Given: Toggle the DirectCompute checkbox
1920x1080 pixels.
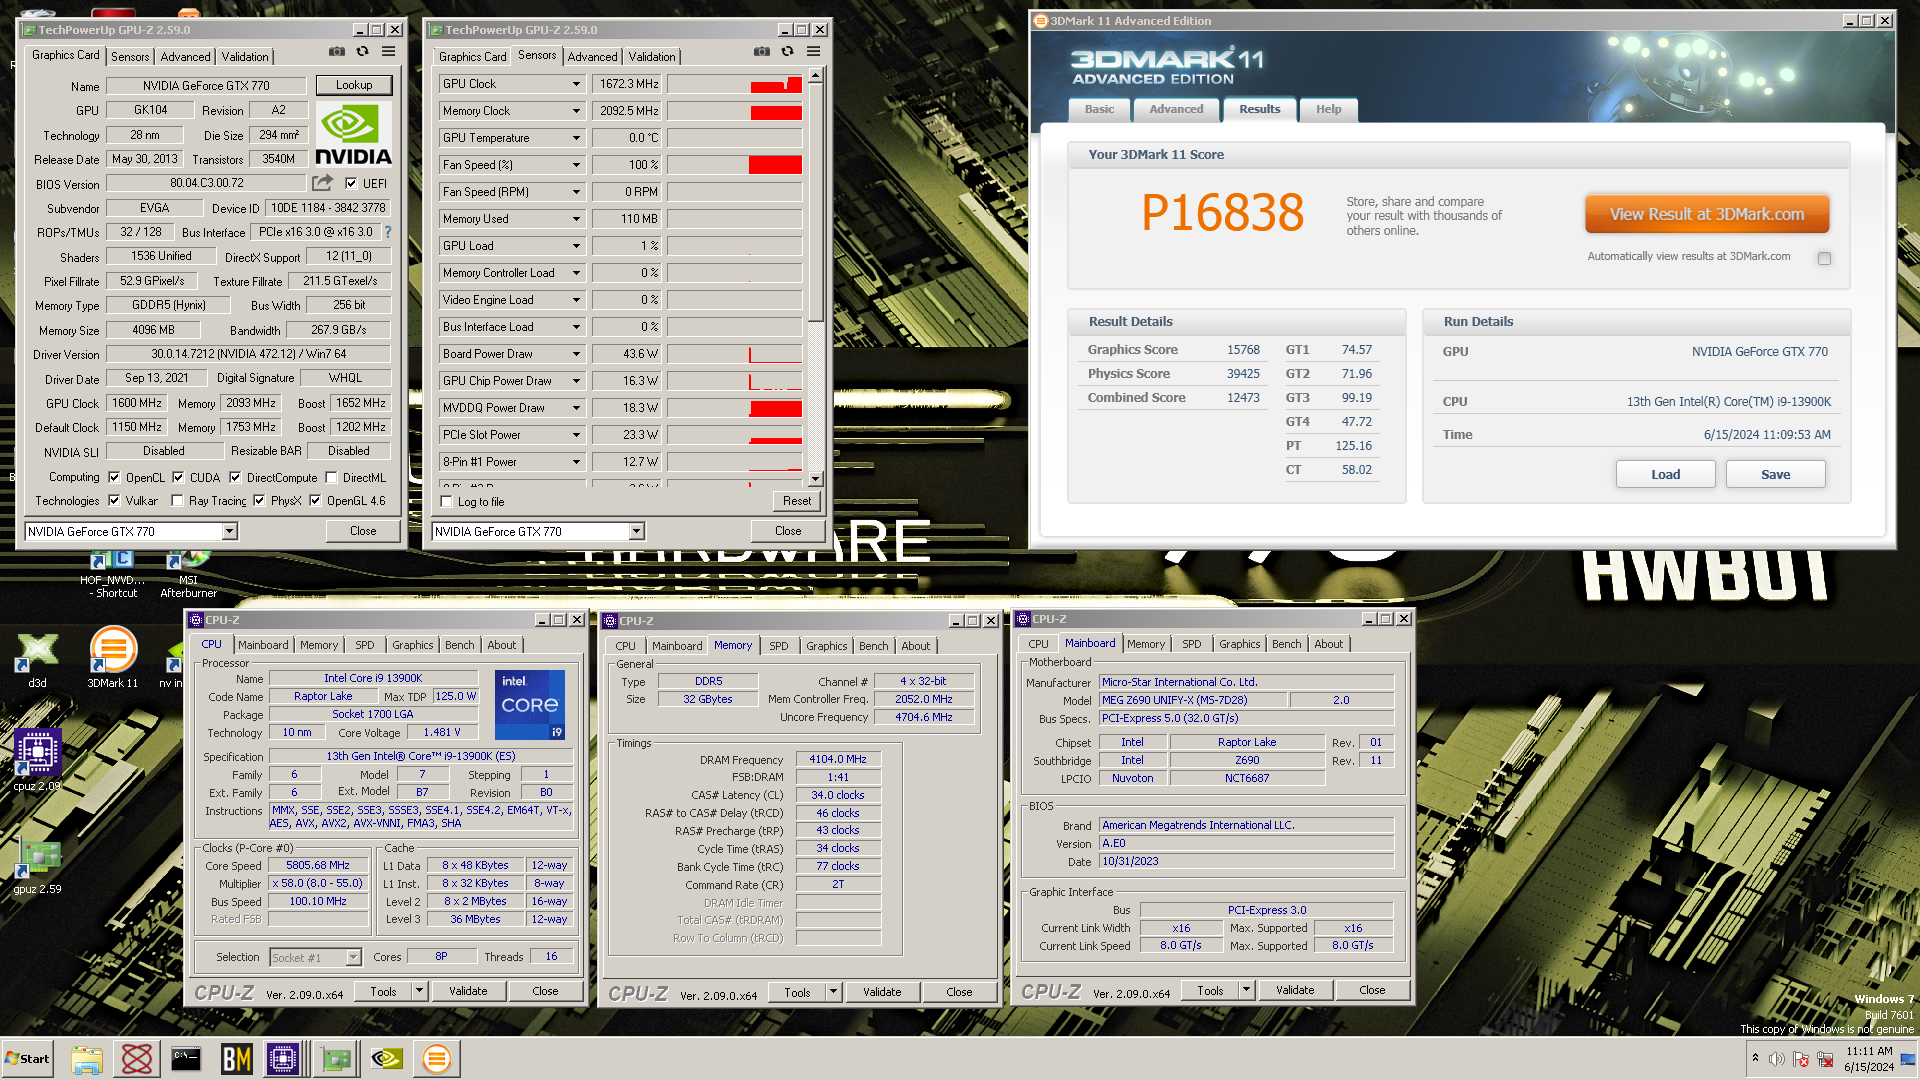Looking at the screenshot, I should (x=235, y=477).
